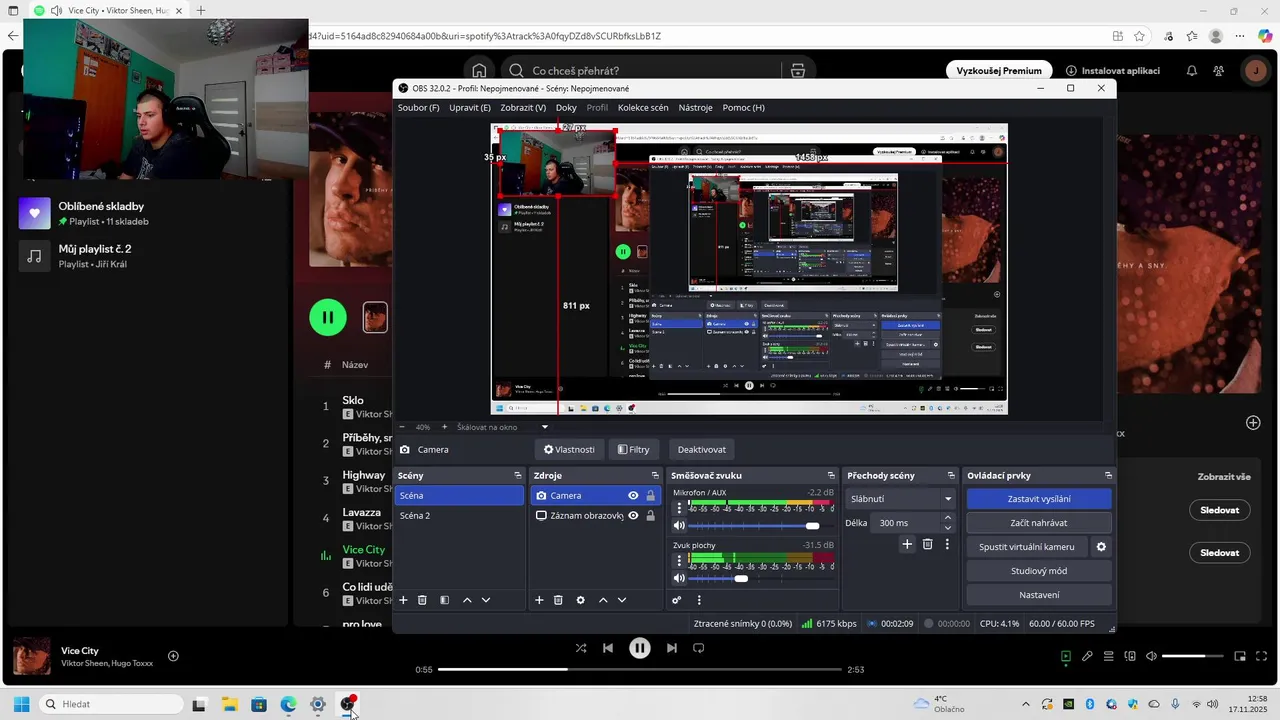Open transition properties three-dot menu
The width and height of the screenshot is (1280, 720).
point(947,544)
